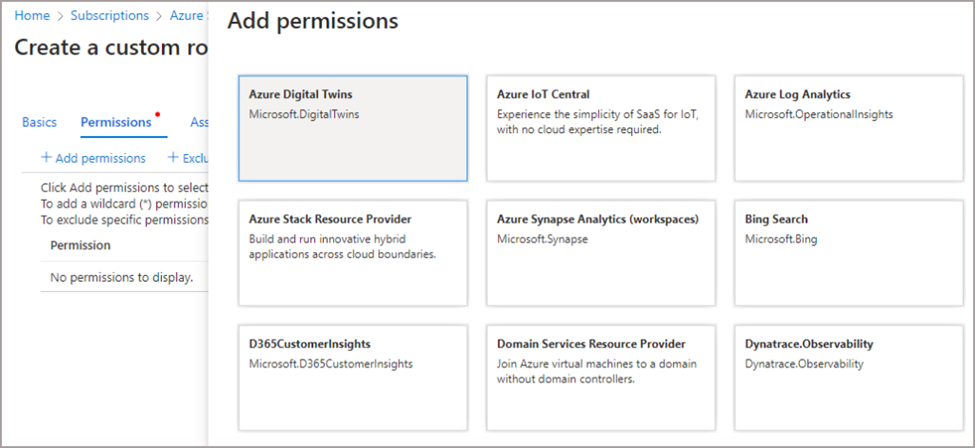975x448 pixels.
Task: Pick the Dynatrace.Observability card
Action: [x=849, y=378]
